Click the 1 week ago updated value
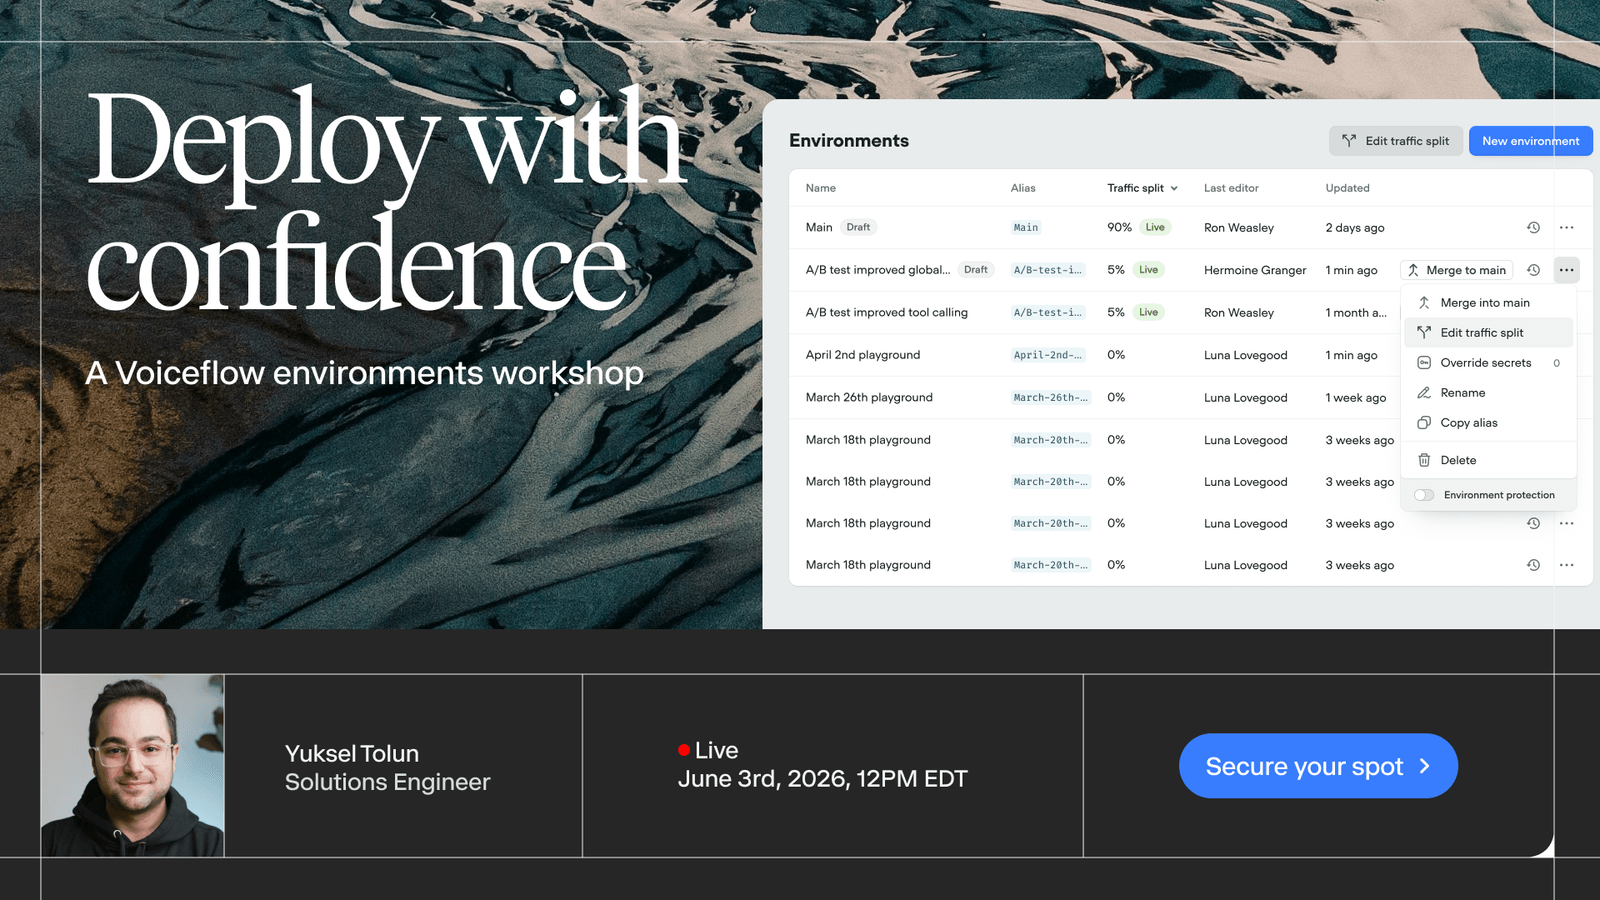 tap(1356, 398)
